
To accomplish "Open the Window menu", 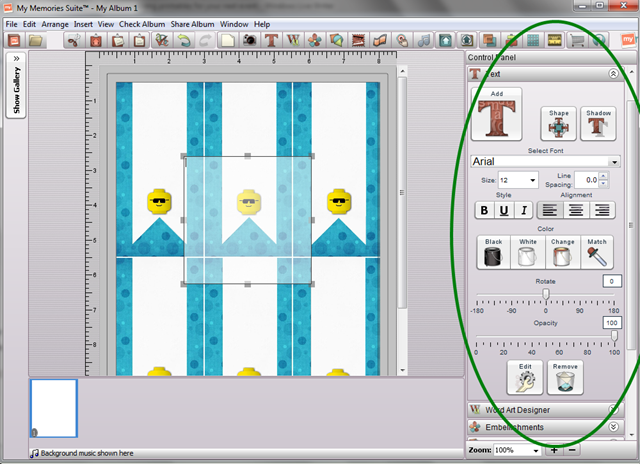I will (234, 24).
